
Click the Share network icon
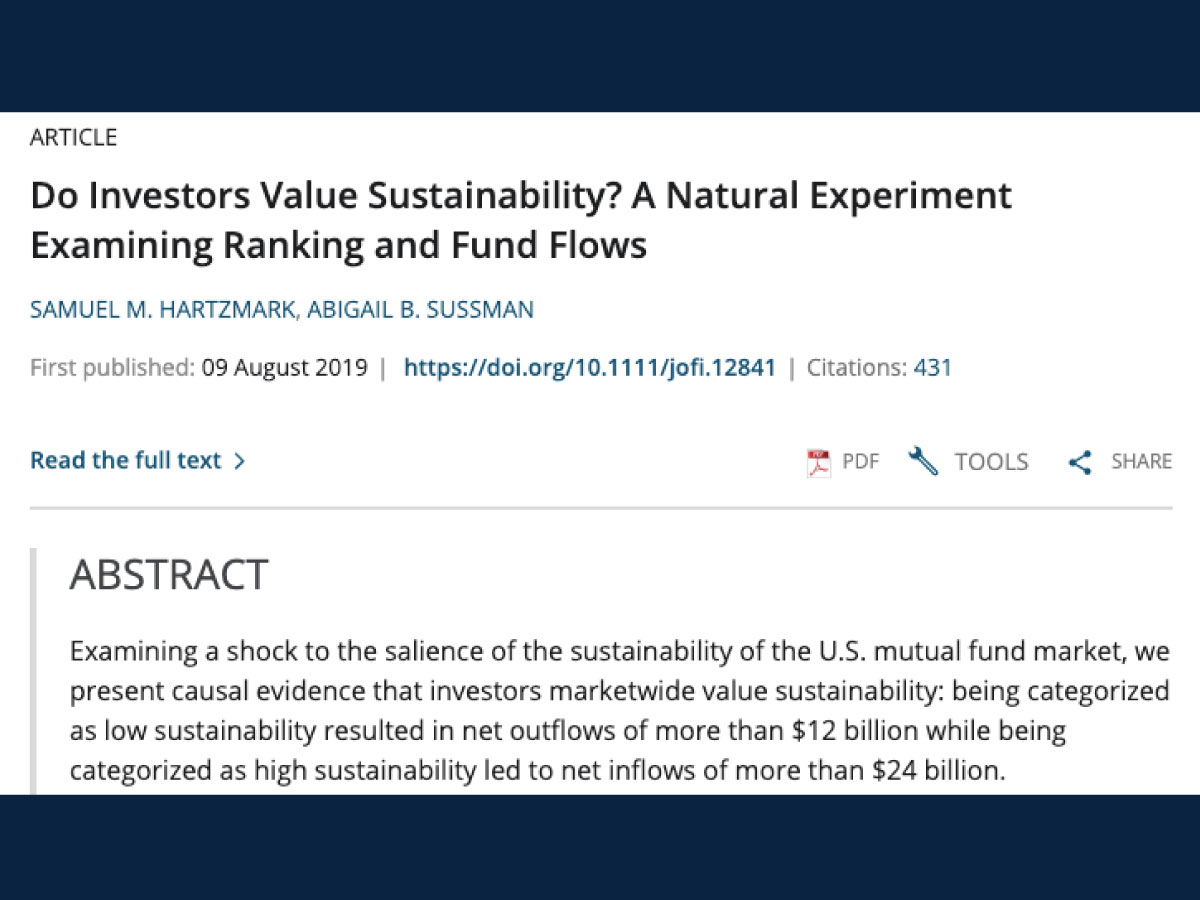click(x=1079, y=462)
